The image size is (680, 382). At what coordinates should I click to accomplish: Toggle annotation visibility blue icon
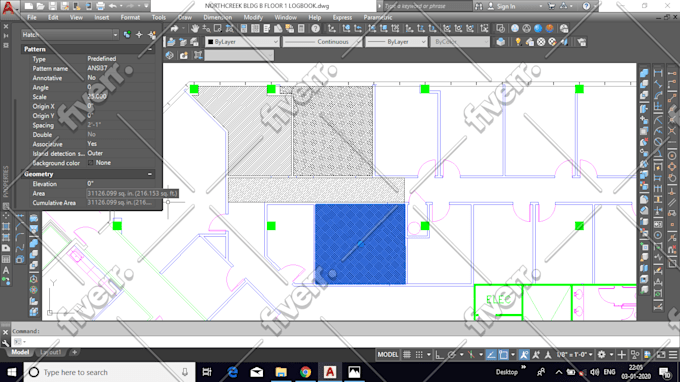(524, 355)
